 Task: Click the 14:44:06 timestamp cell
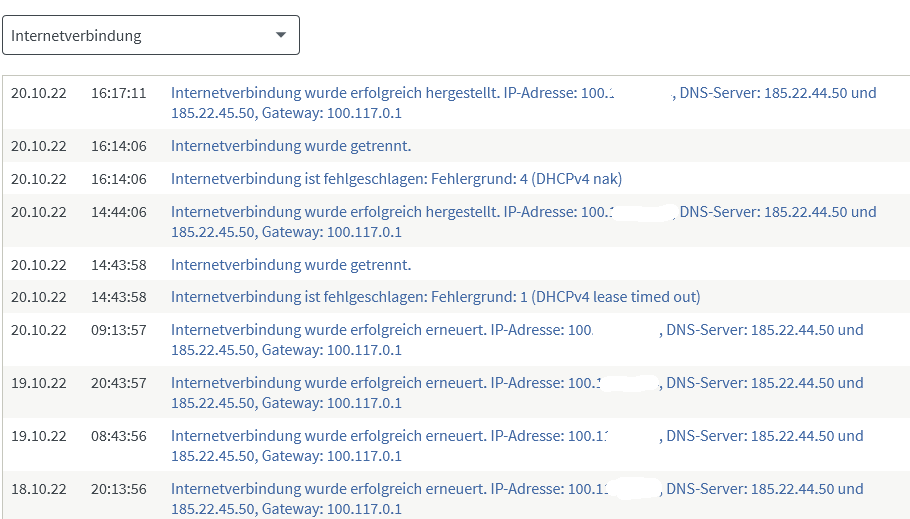[118, 212]
